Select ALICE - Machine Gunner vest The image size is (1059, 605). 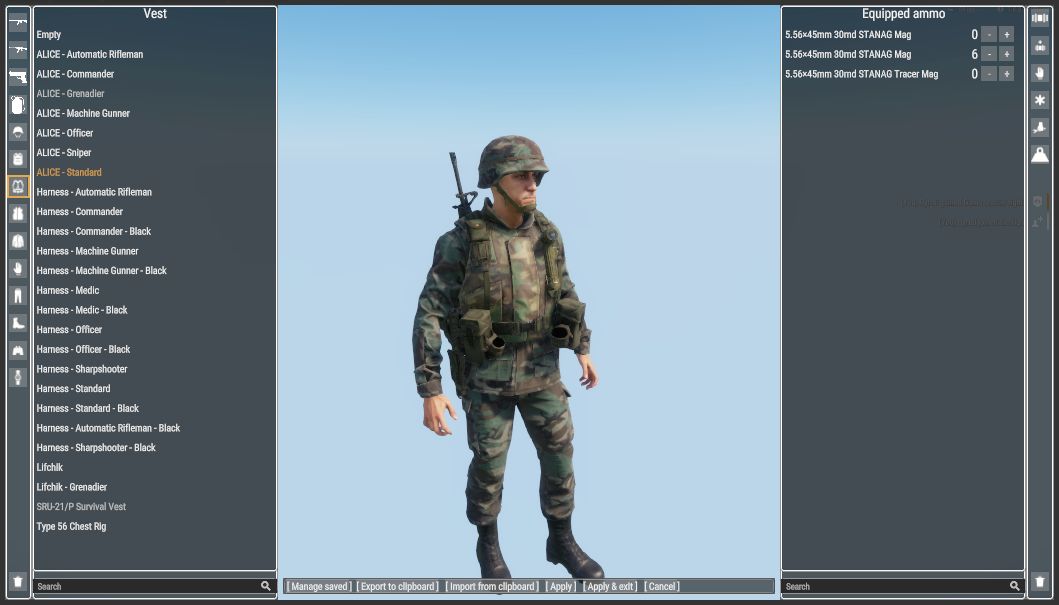coord(83,113)
